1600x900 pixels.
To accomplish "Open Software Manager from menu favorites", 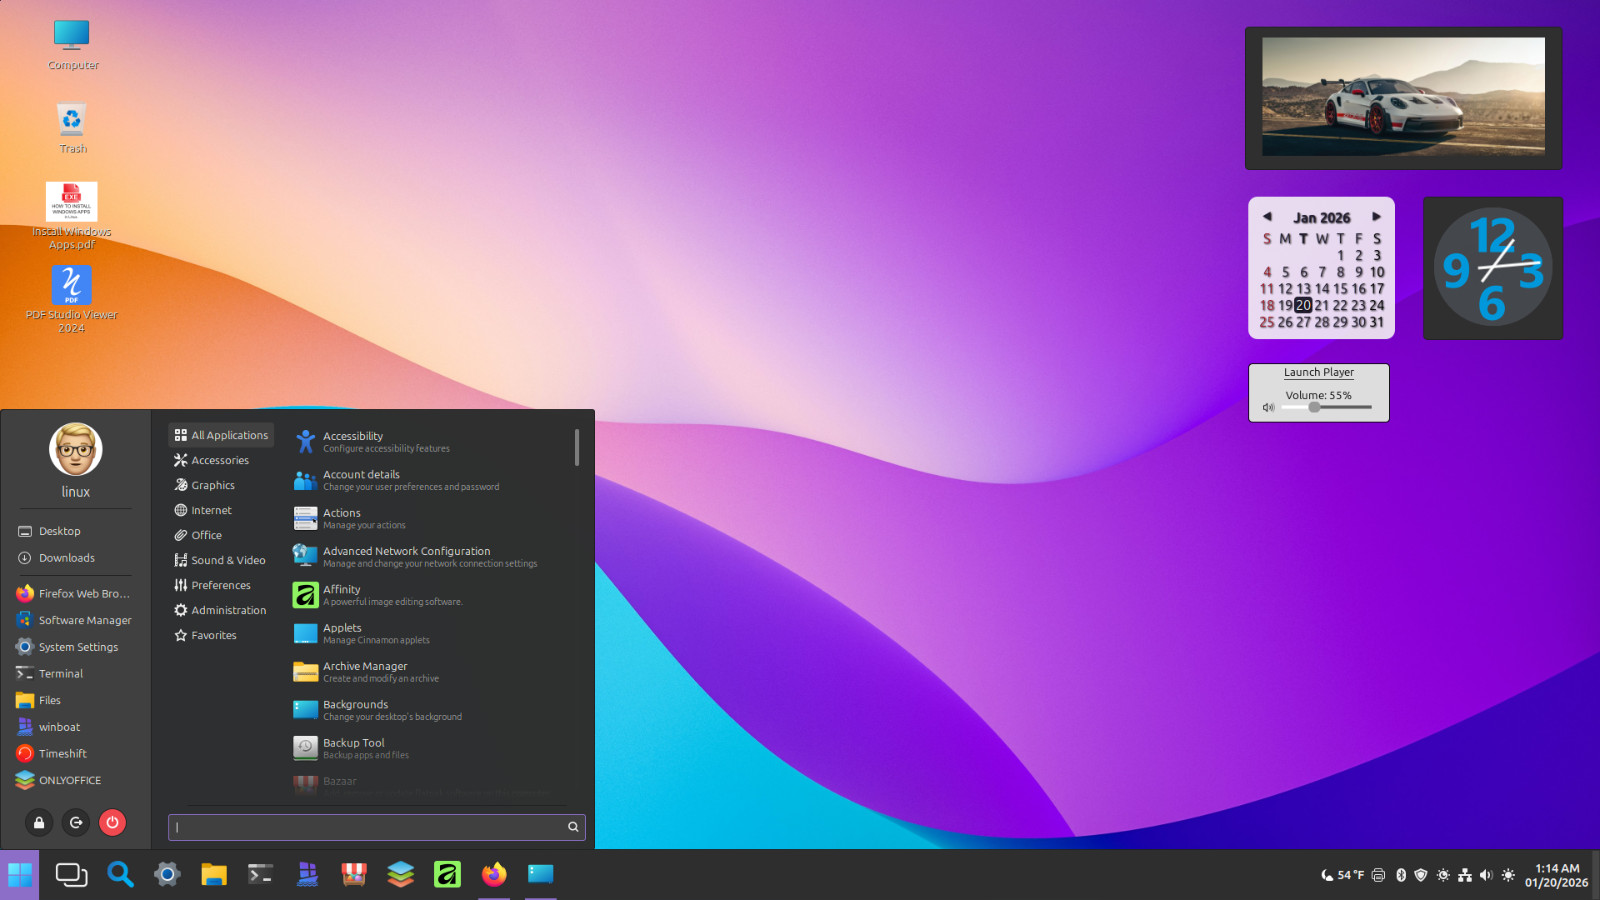I will tap(74, 620).
